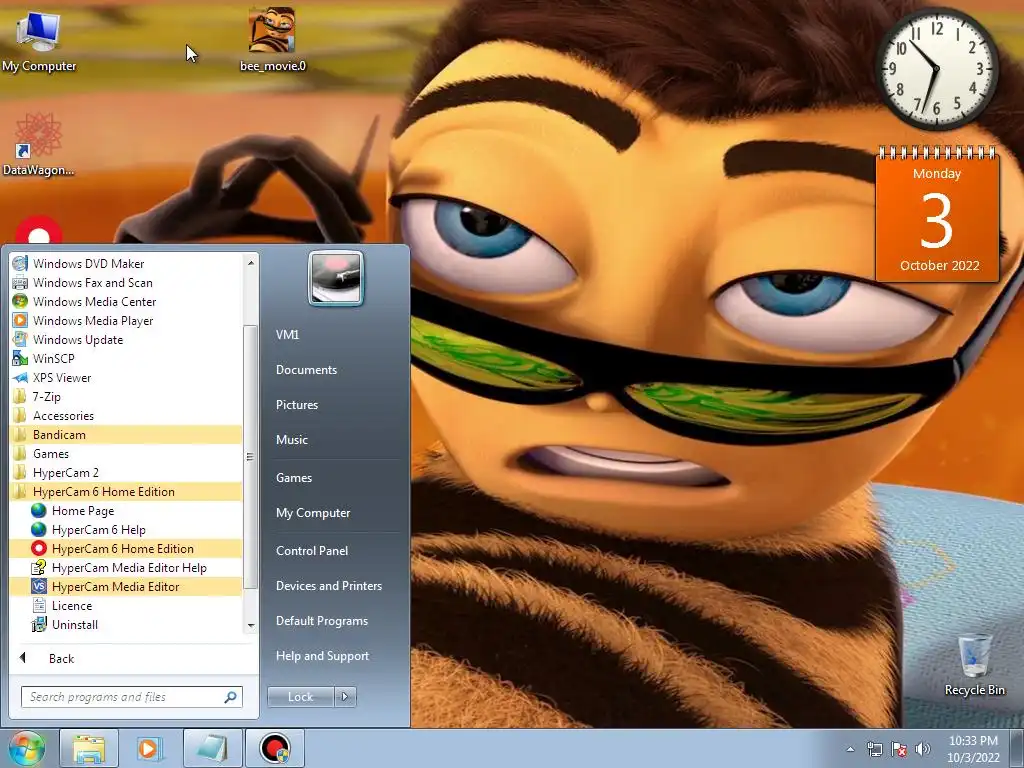Expand the HyperCam 2 folder
Viewport: 1024px width, 768px height.
tap(125, 472)
